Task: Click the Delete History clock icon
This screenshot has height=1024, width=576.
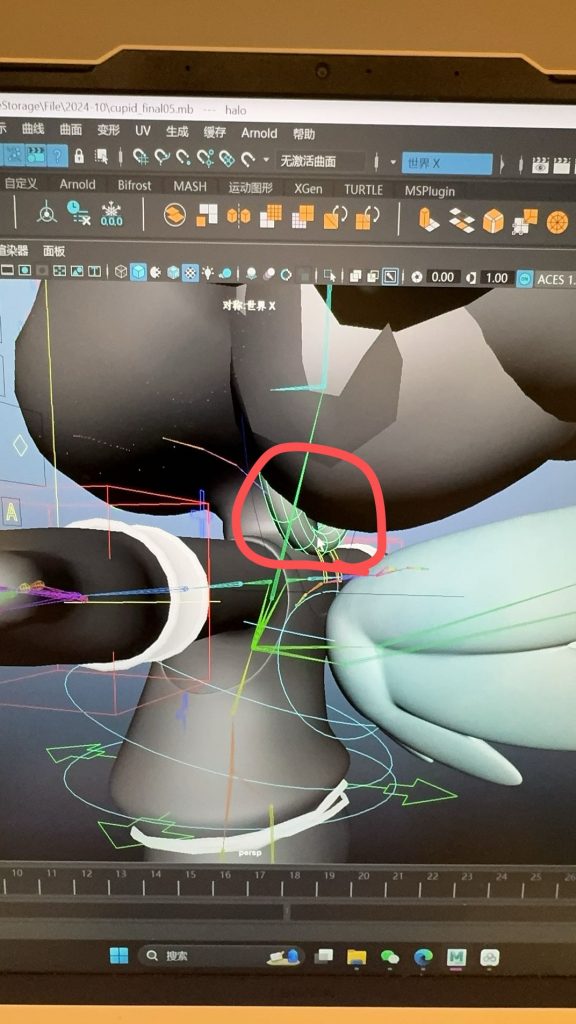Action: click(78, 212)
